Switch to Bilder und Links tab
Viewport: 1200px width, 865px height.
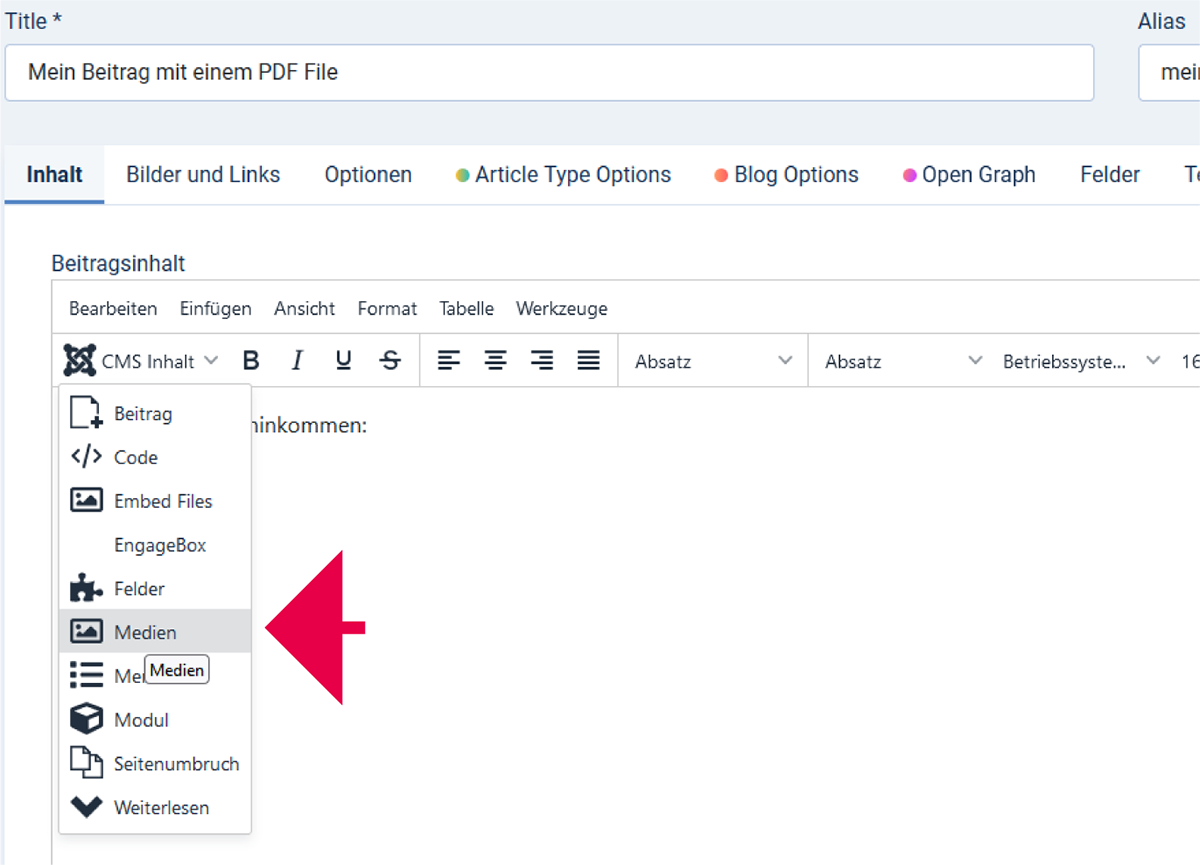click(x=203, y=175)
